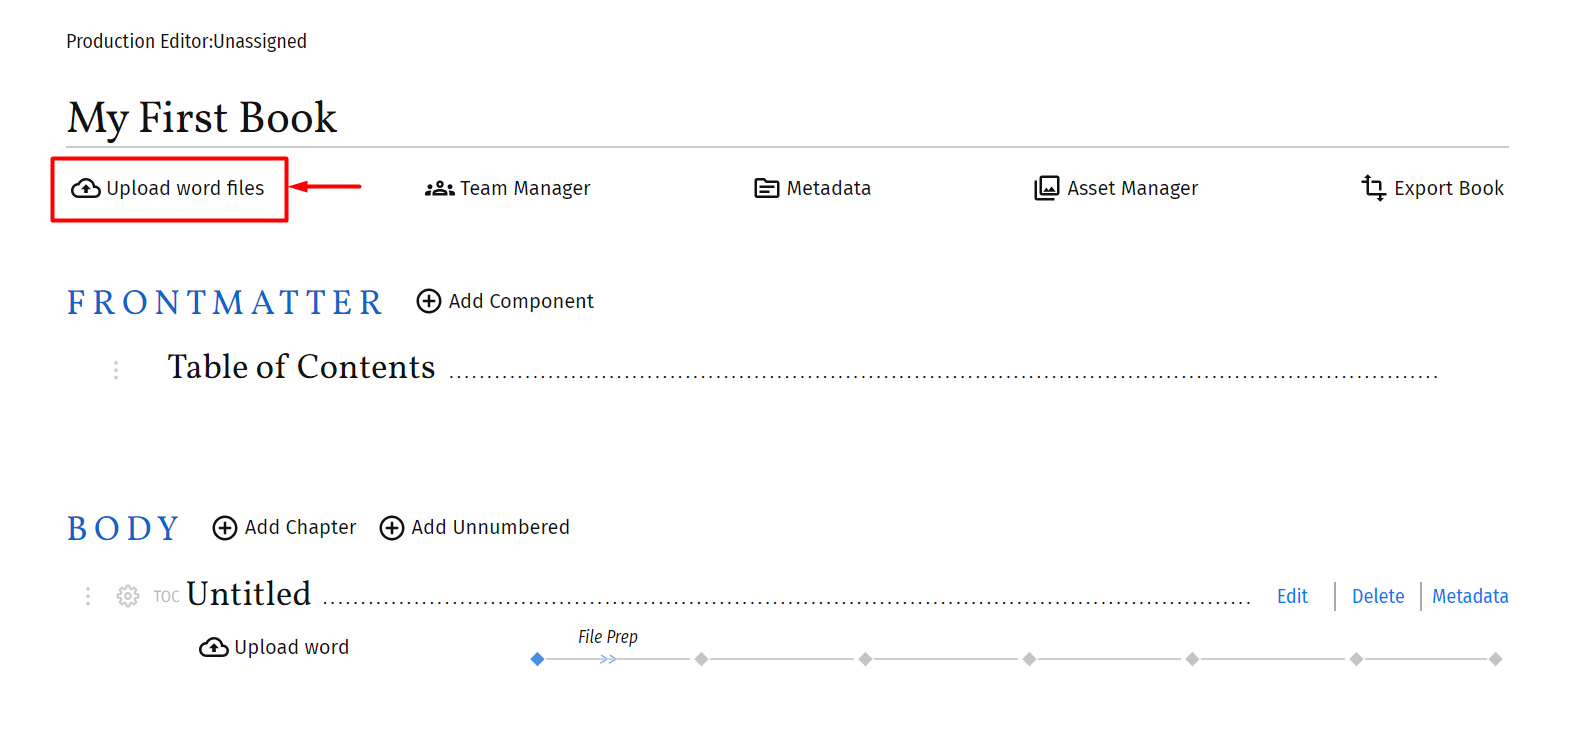The height and width of the screenshot is (740, 1572).
Task: Grab the drag handle beside Table of Contents
Action: pyautogui.click(x=116, y=370)
